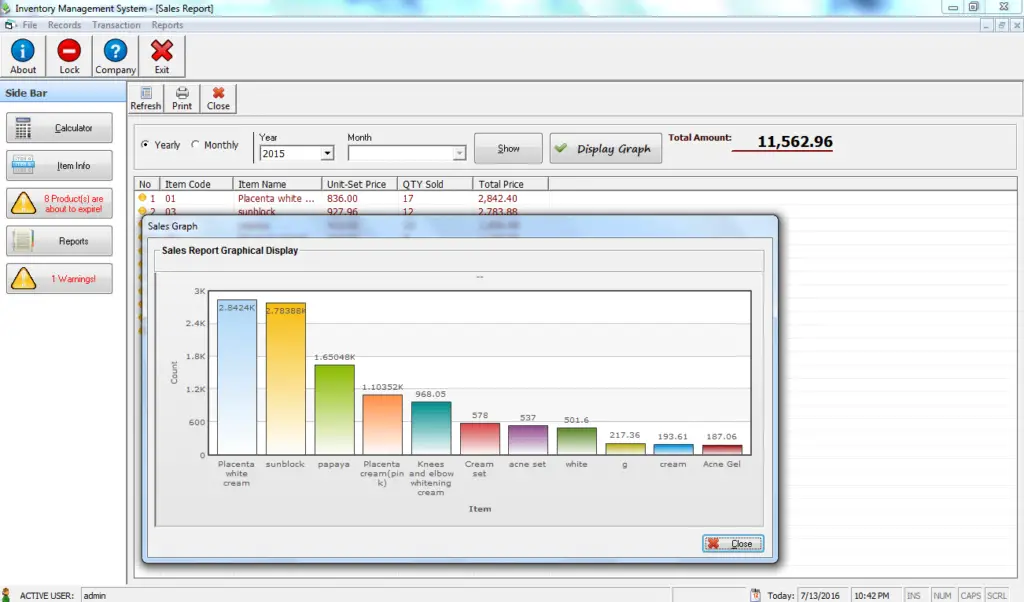Refresh the sales report data
Viewport: 1024px width, 602px height.
click(145, 97)
